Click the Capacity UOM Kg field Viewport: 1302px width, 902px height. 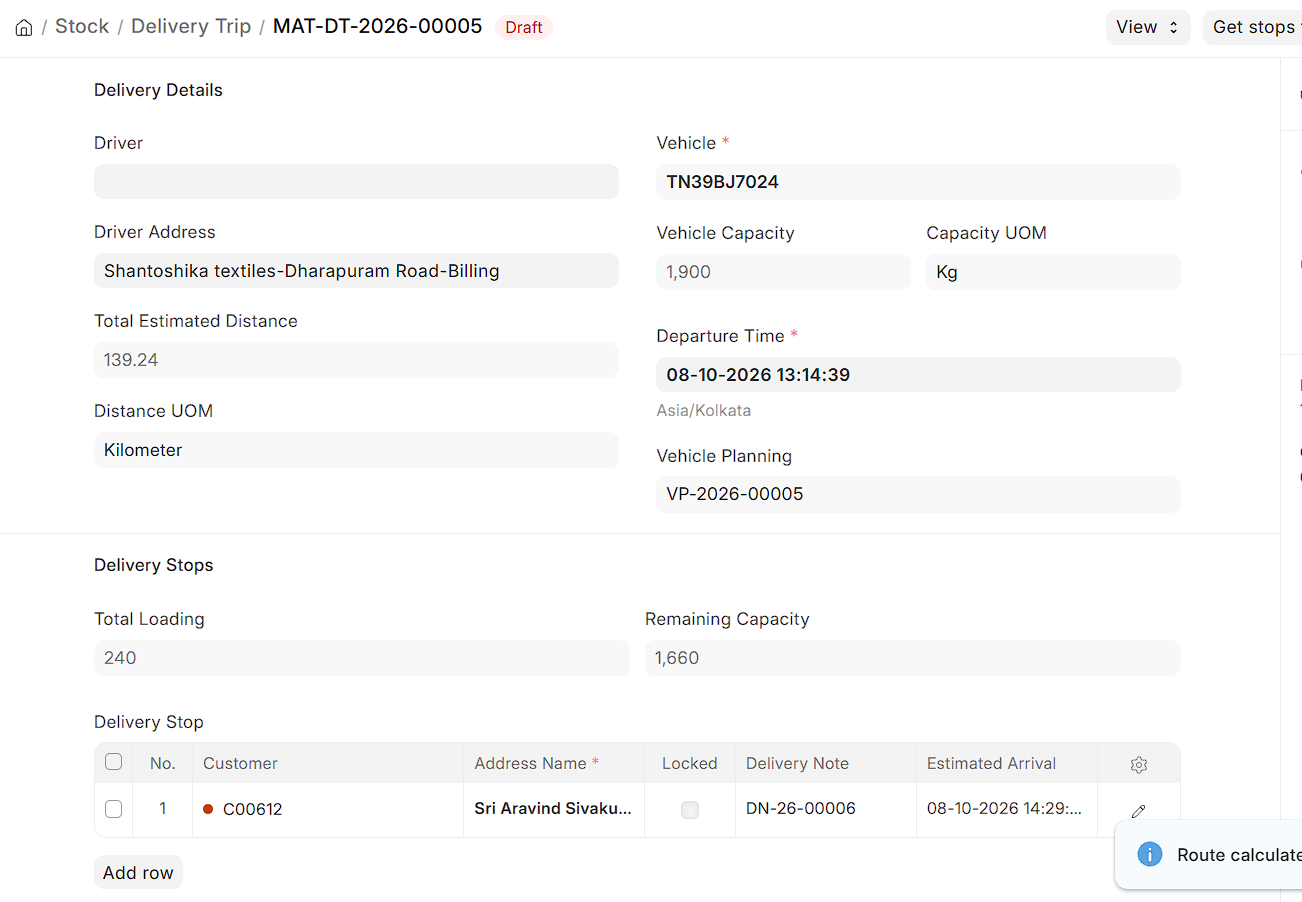pos(1053,272)
